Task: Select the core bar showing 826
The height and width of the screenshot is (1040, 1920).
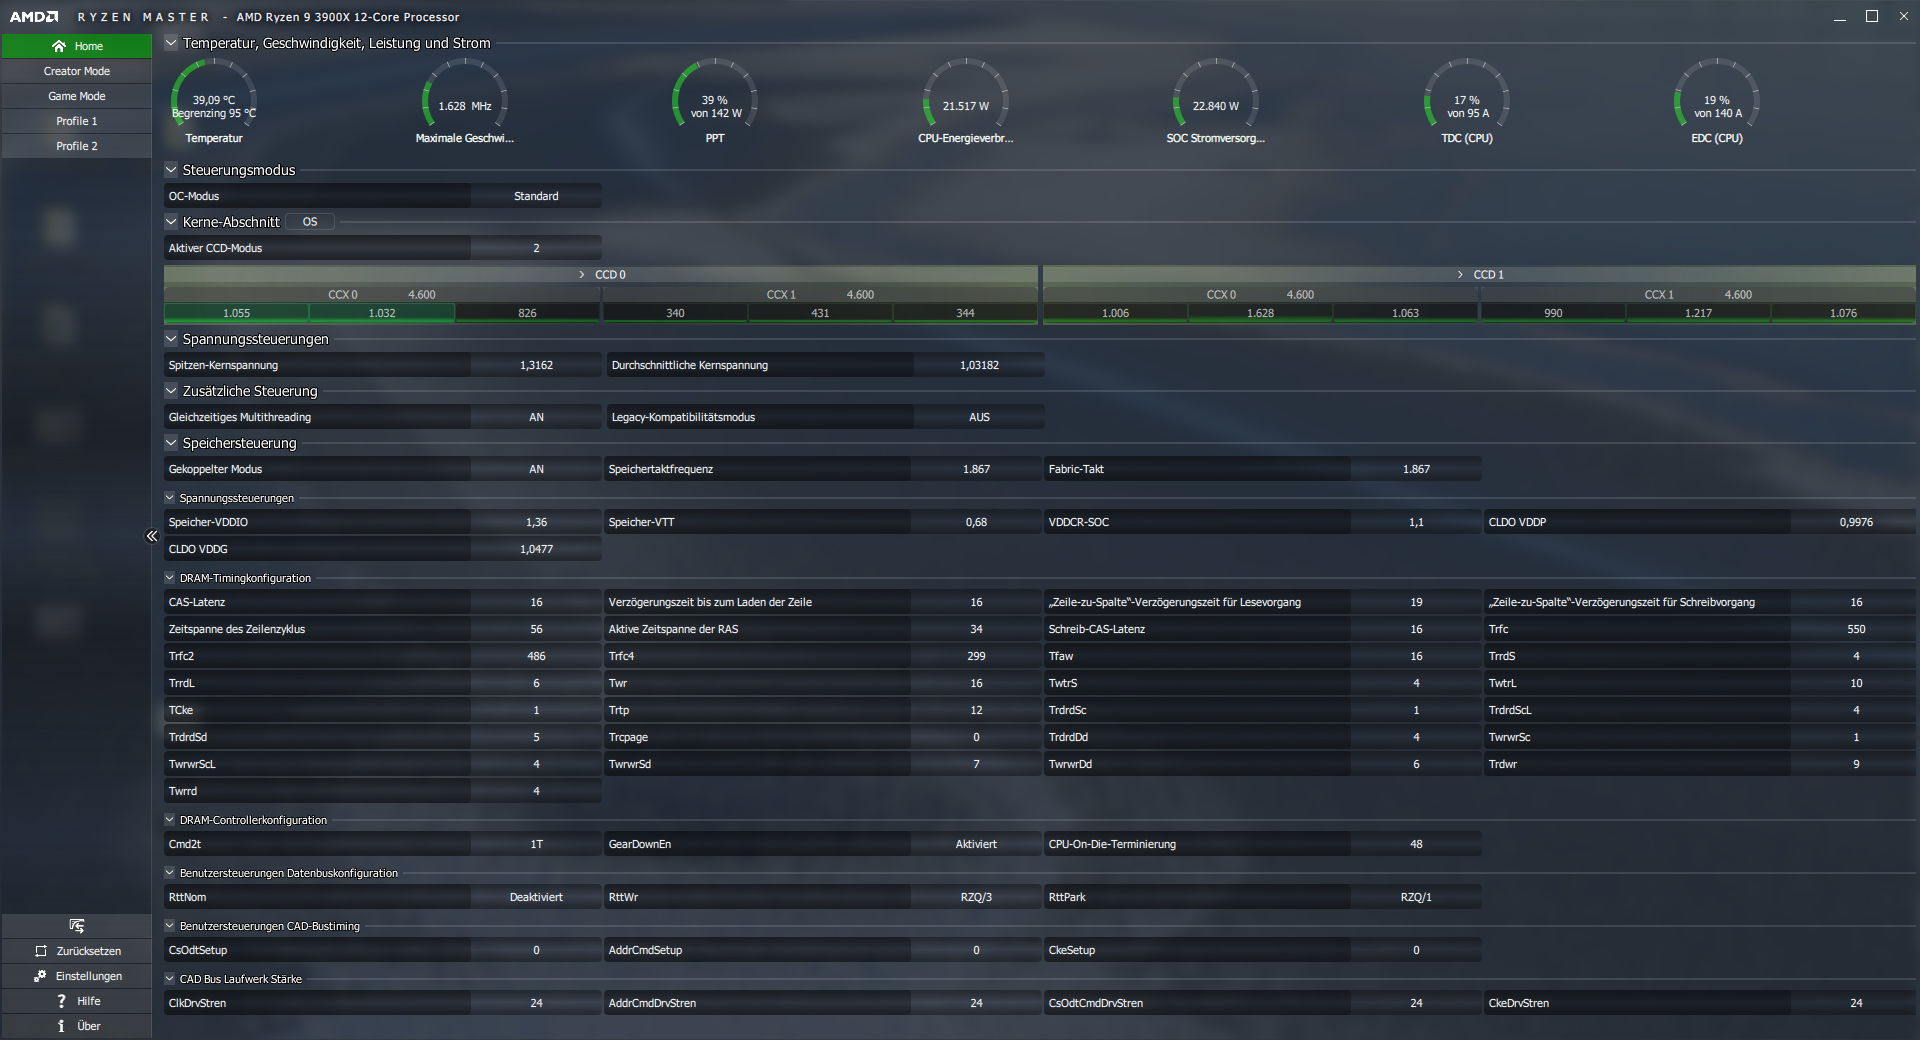Action: pos(527,313)
